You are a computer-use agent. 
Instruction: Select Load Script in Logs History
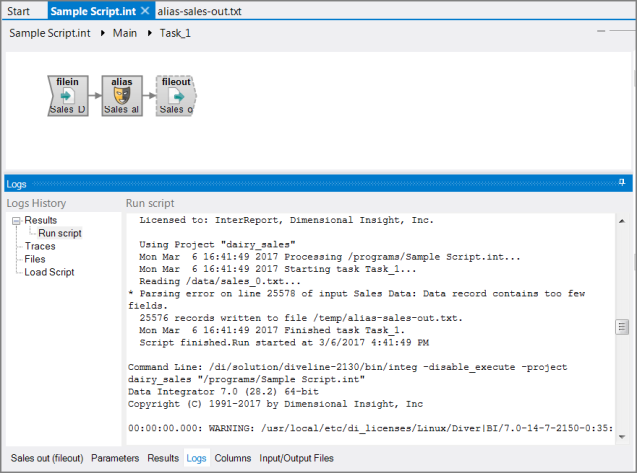click(49, 272)
